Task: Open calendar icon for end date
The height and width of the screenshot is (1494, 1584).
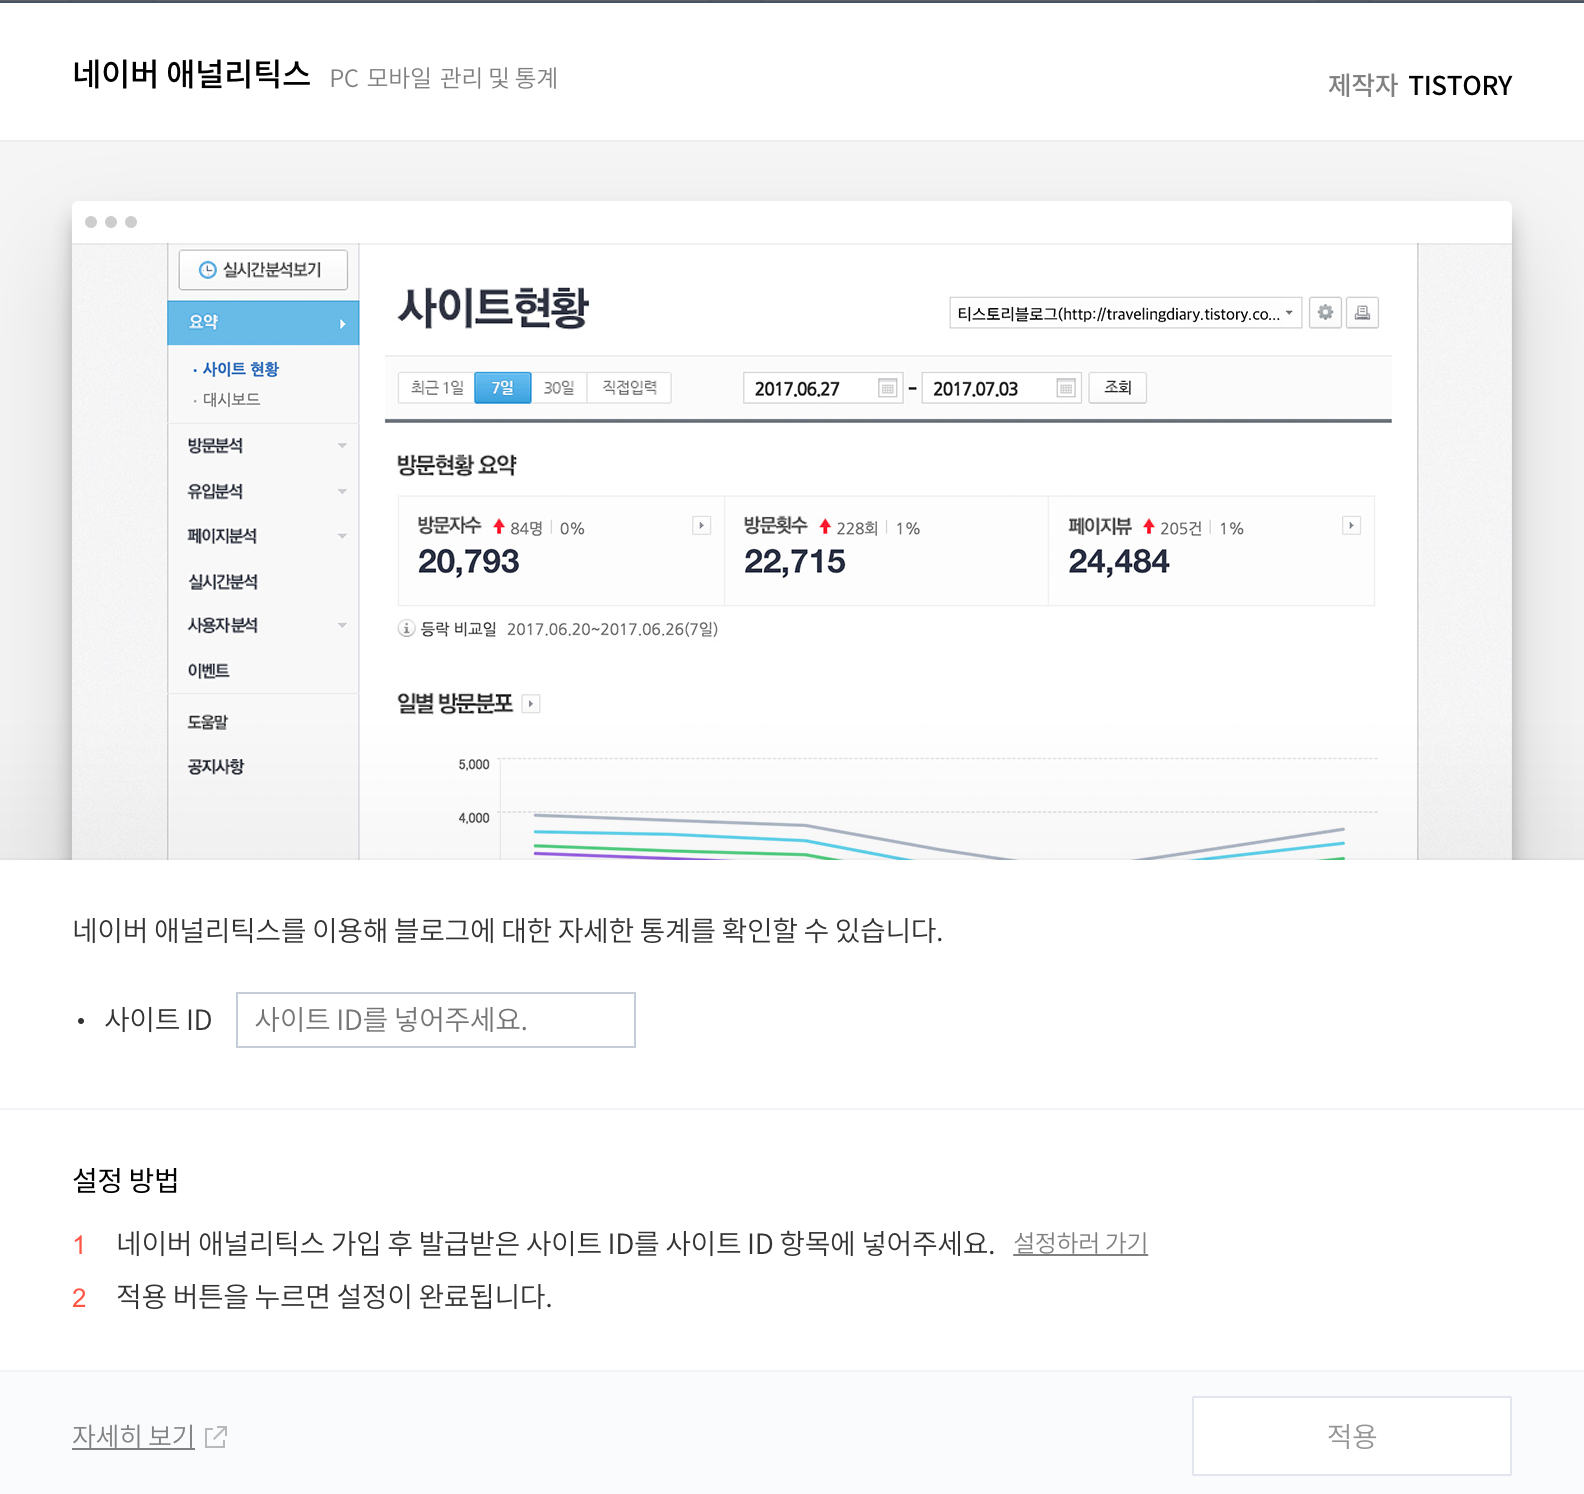Action: coord(1066,388)
